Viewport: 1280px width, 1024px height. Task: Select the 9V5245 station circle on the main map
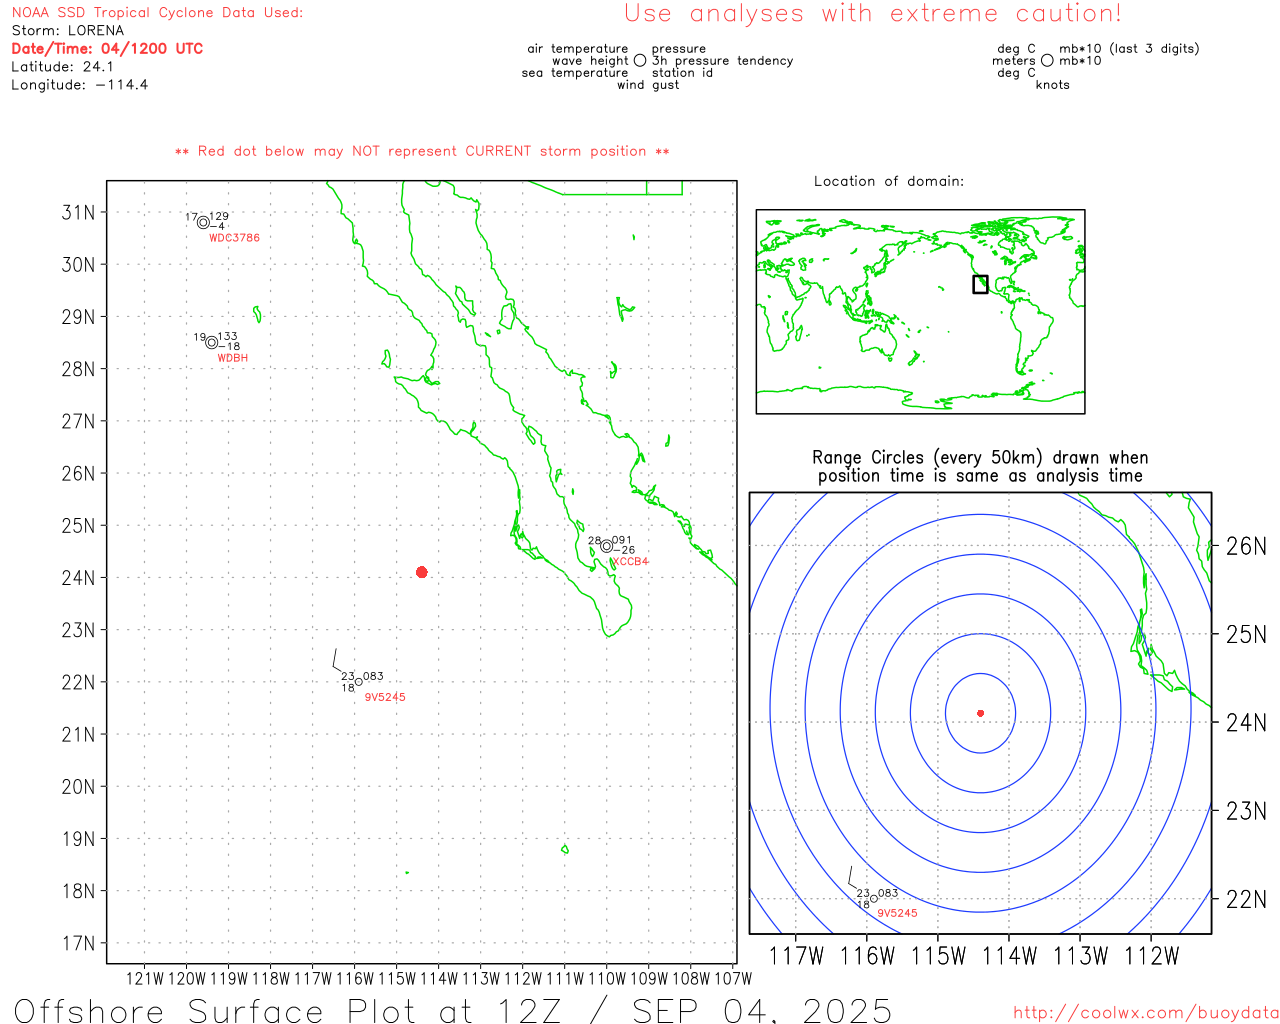tap(359, 682)
